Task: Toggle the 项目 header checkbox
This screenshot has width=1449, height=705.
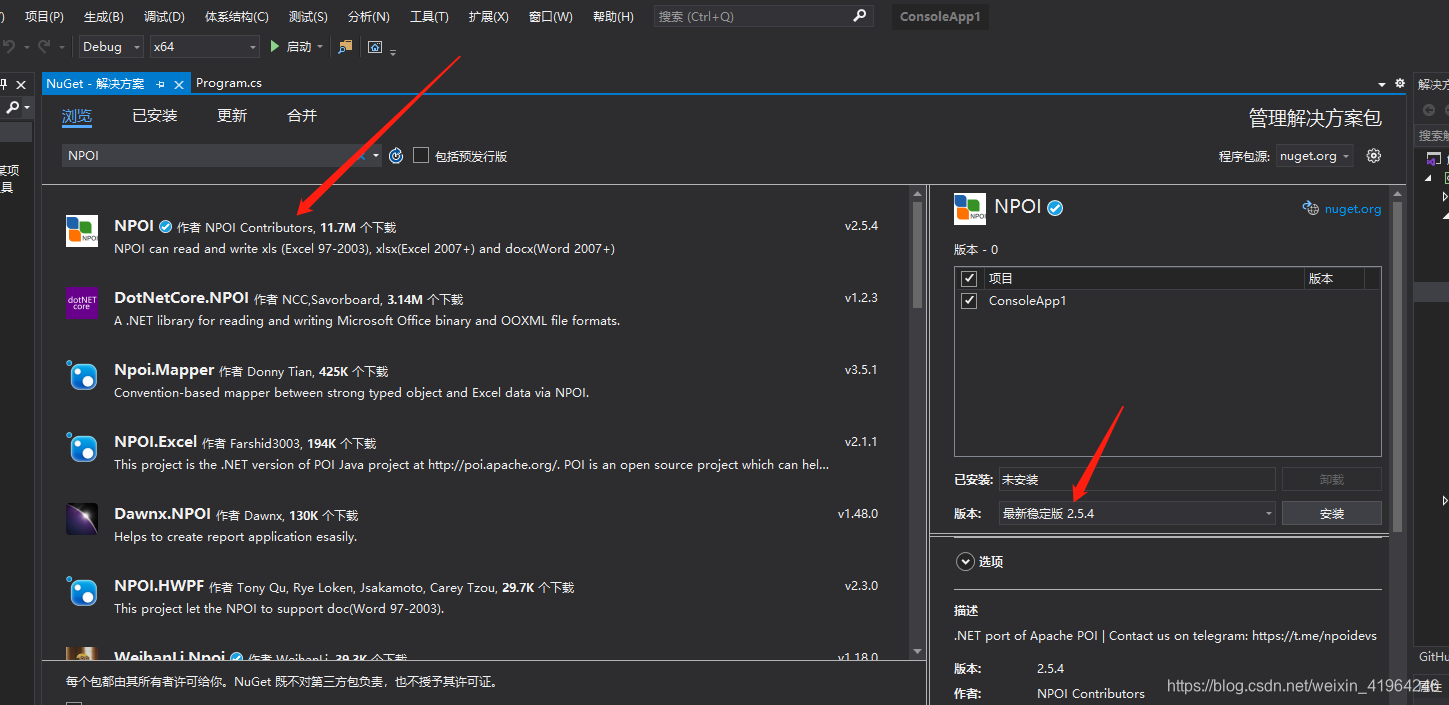Action: (968, 278)
